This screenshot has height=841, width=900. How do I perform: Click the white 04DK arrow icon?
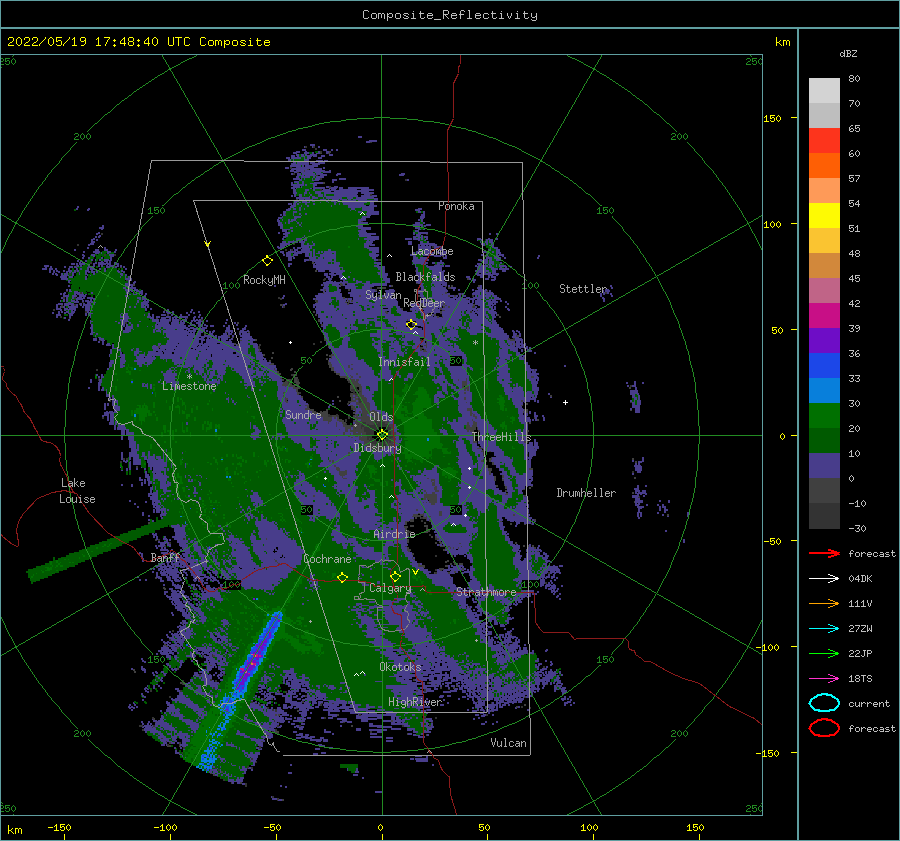coord(824,578)
